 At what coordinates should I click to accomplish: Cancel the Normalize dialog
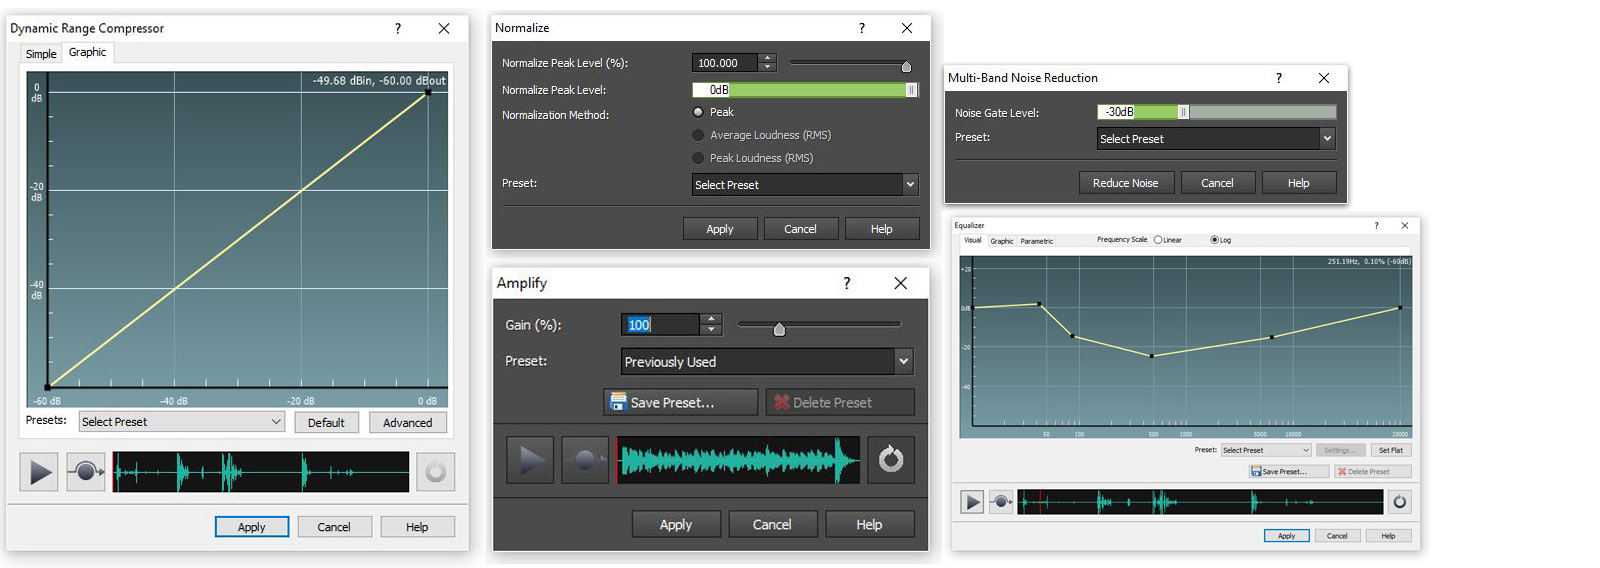click(x=800, y=229)
